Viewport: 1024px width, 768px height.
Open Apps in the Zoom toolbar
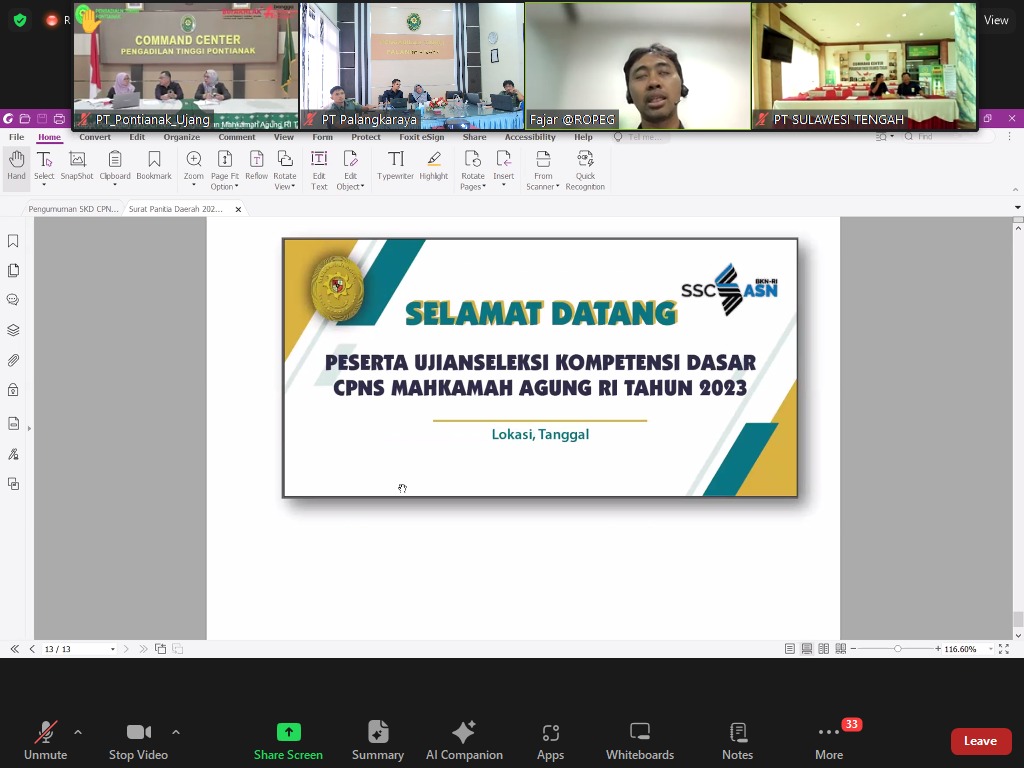point(551,741)
